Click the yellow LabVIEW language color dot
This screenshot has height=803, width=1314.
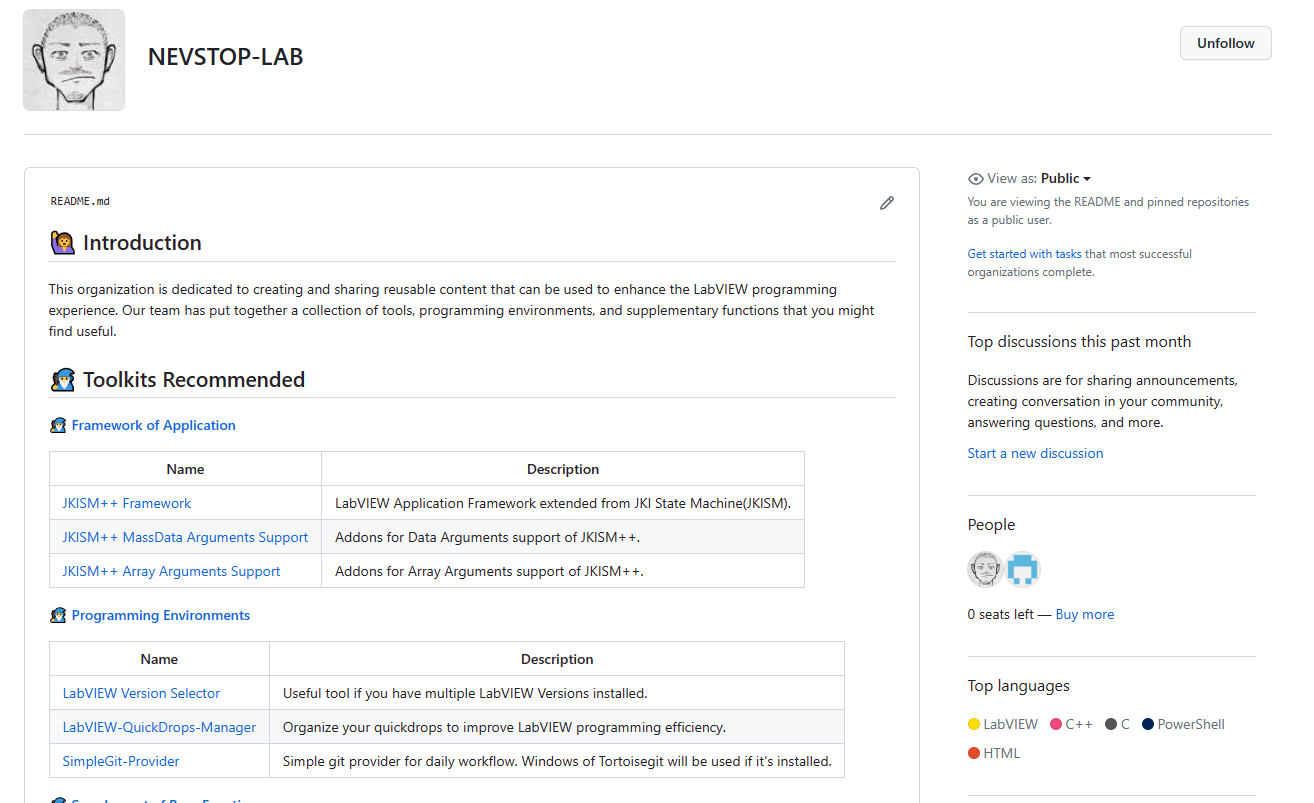coord(974,724)
